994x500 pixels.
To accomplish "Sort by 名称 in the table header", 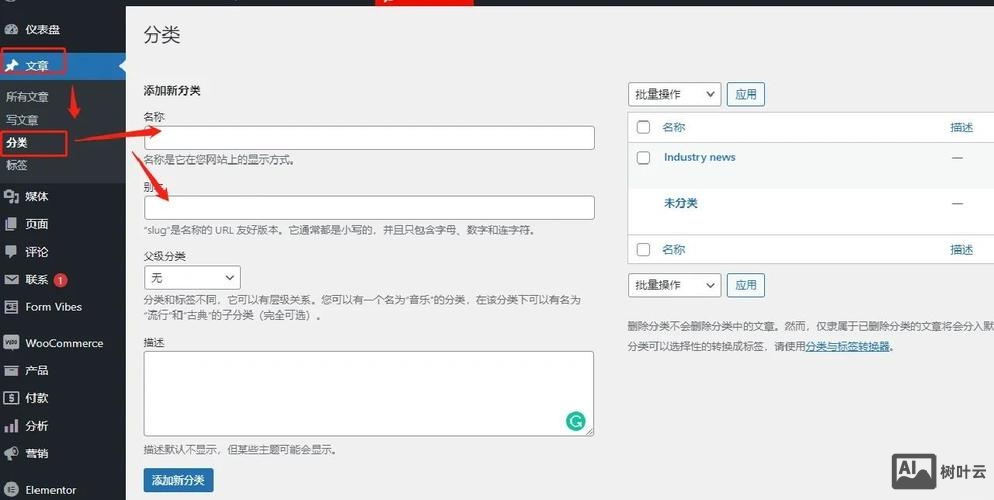I will click(x=673, y=127).
